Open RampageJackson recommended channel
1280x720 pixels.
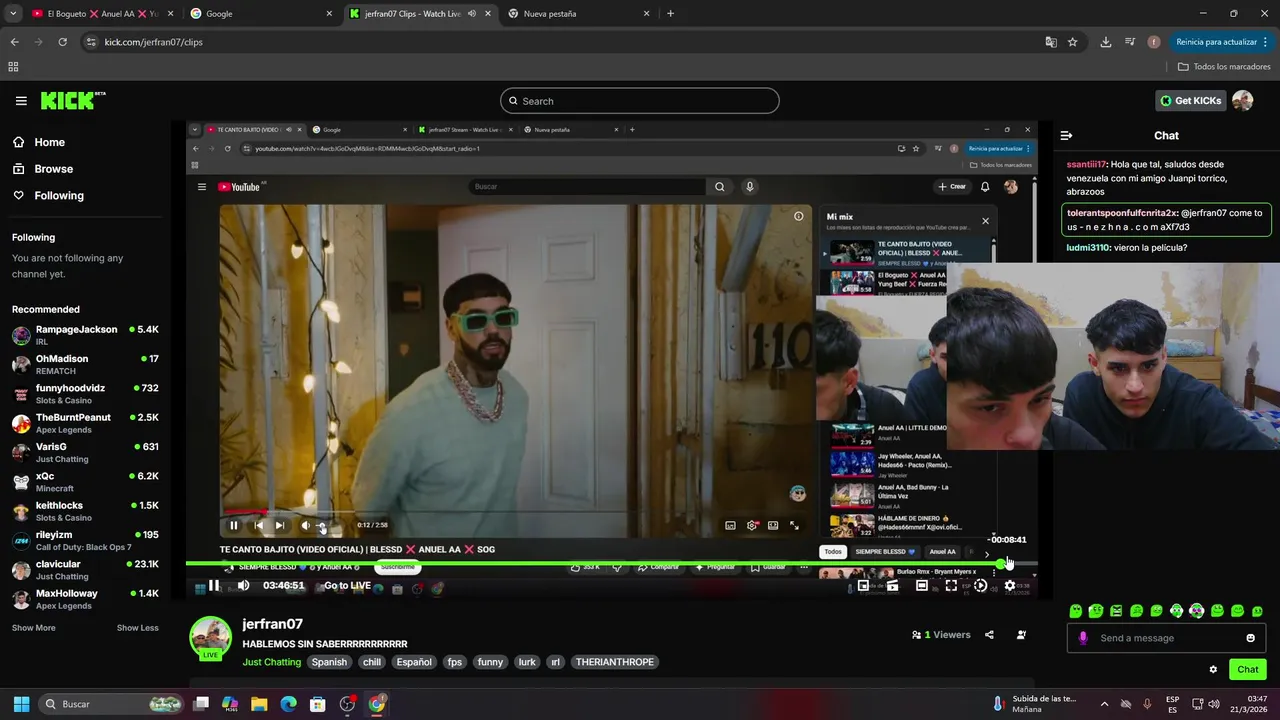tap(85, 335)
